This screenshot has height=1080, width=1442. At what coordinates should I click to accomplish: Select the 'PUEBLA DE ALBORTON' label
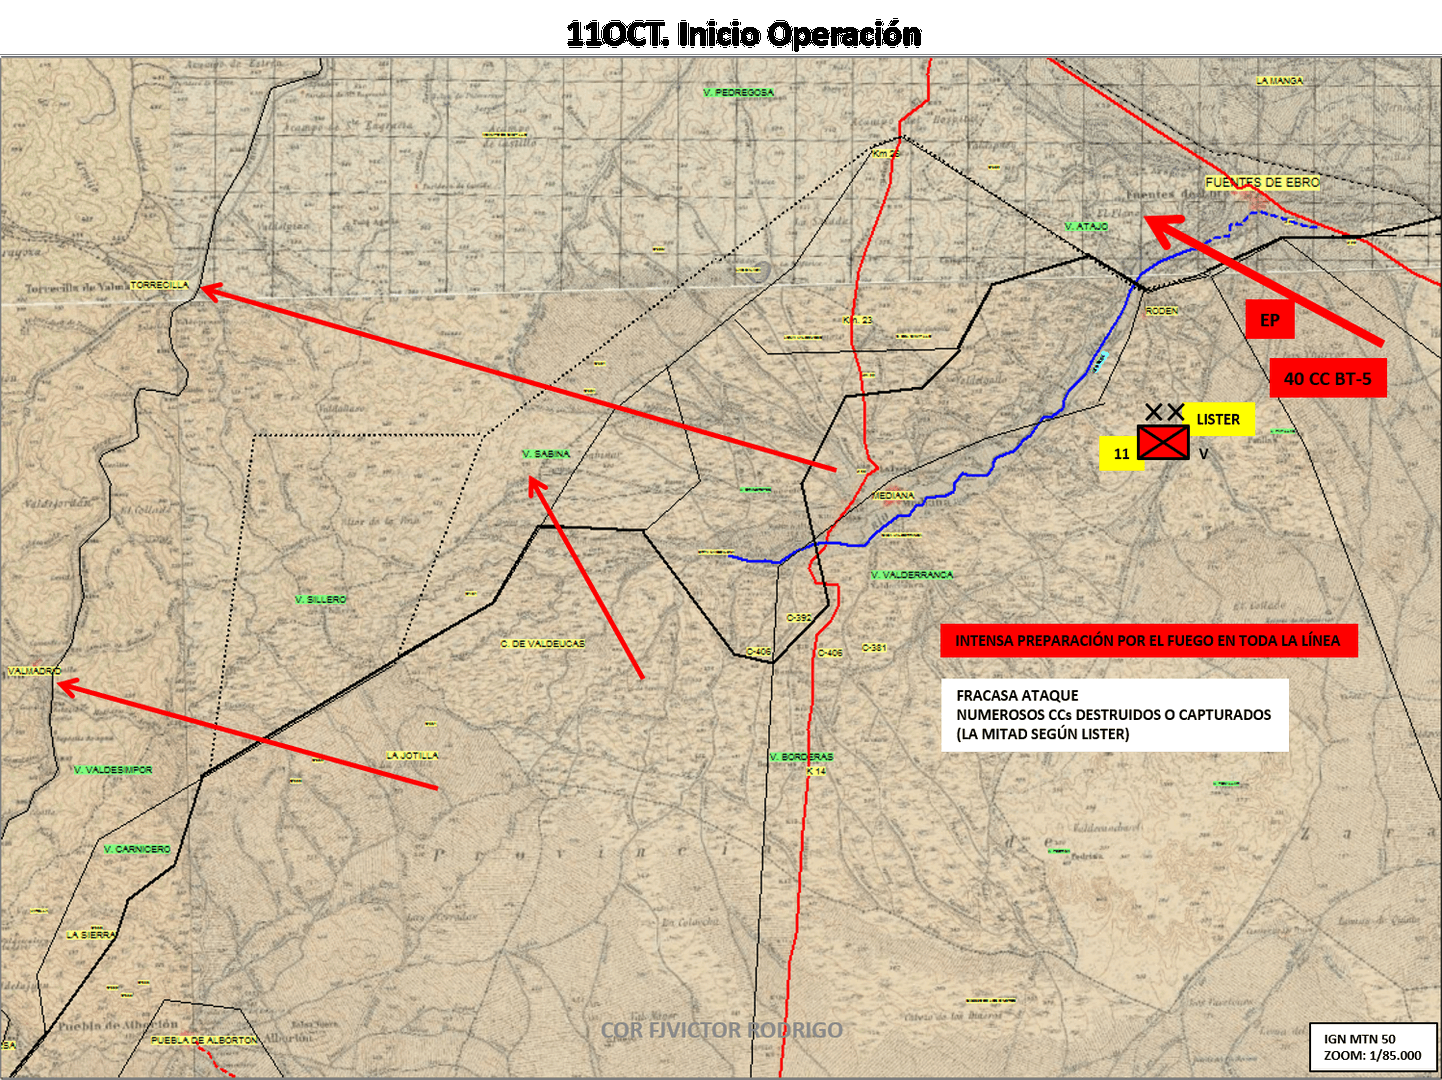(204, 1040)
